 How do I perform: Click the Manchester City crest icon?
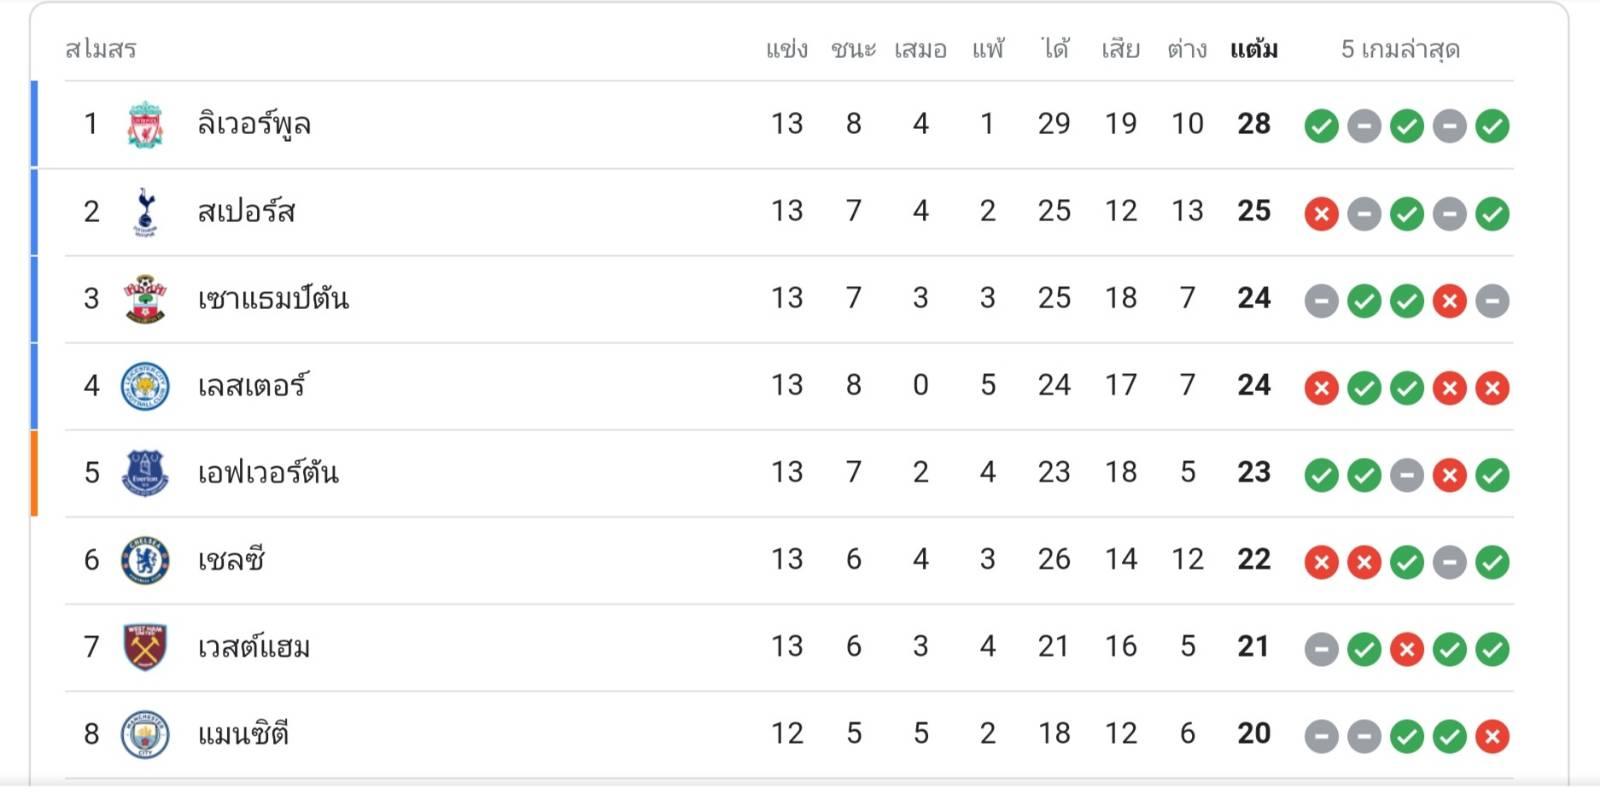coord(145,734)
